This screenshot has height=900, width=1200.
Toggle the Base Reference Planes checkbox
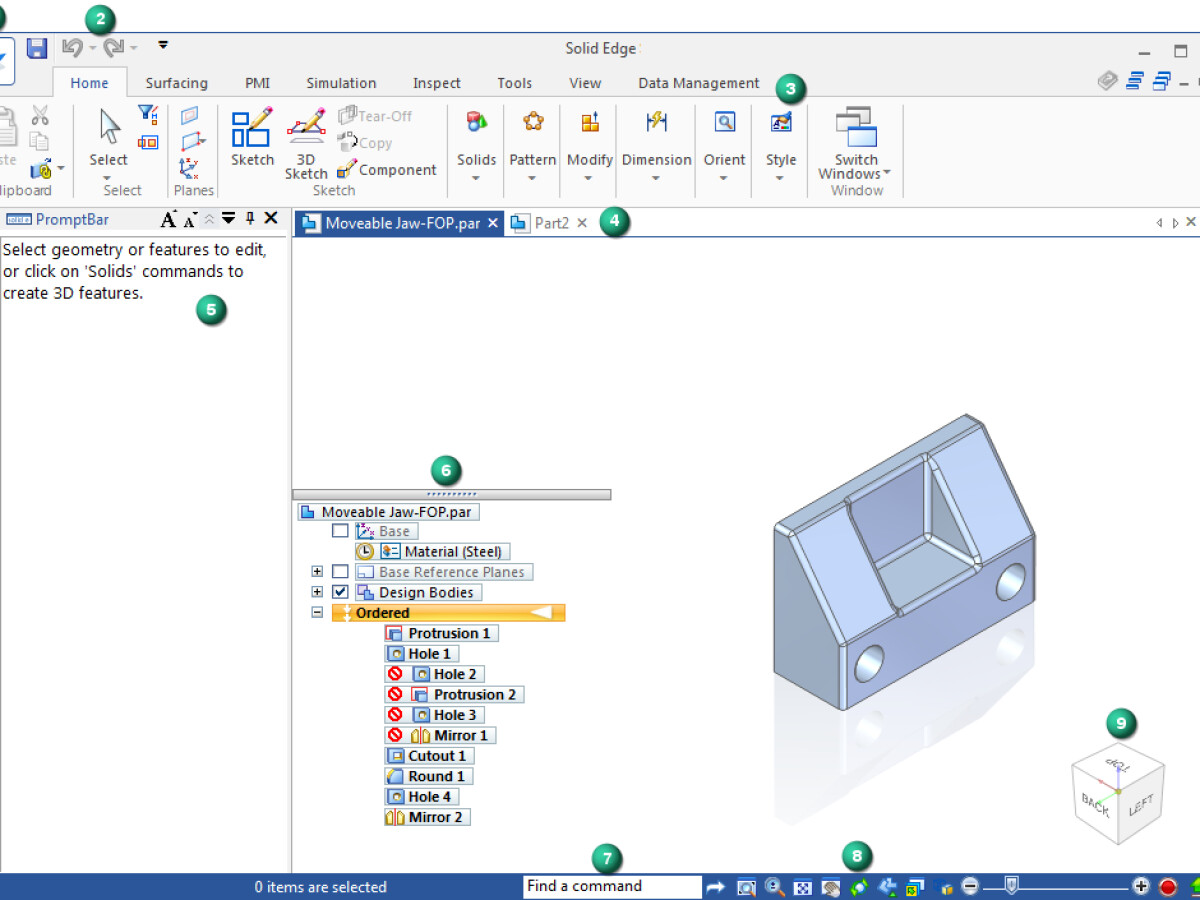tap(340, 572)
